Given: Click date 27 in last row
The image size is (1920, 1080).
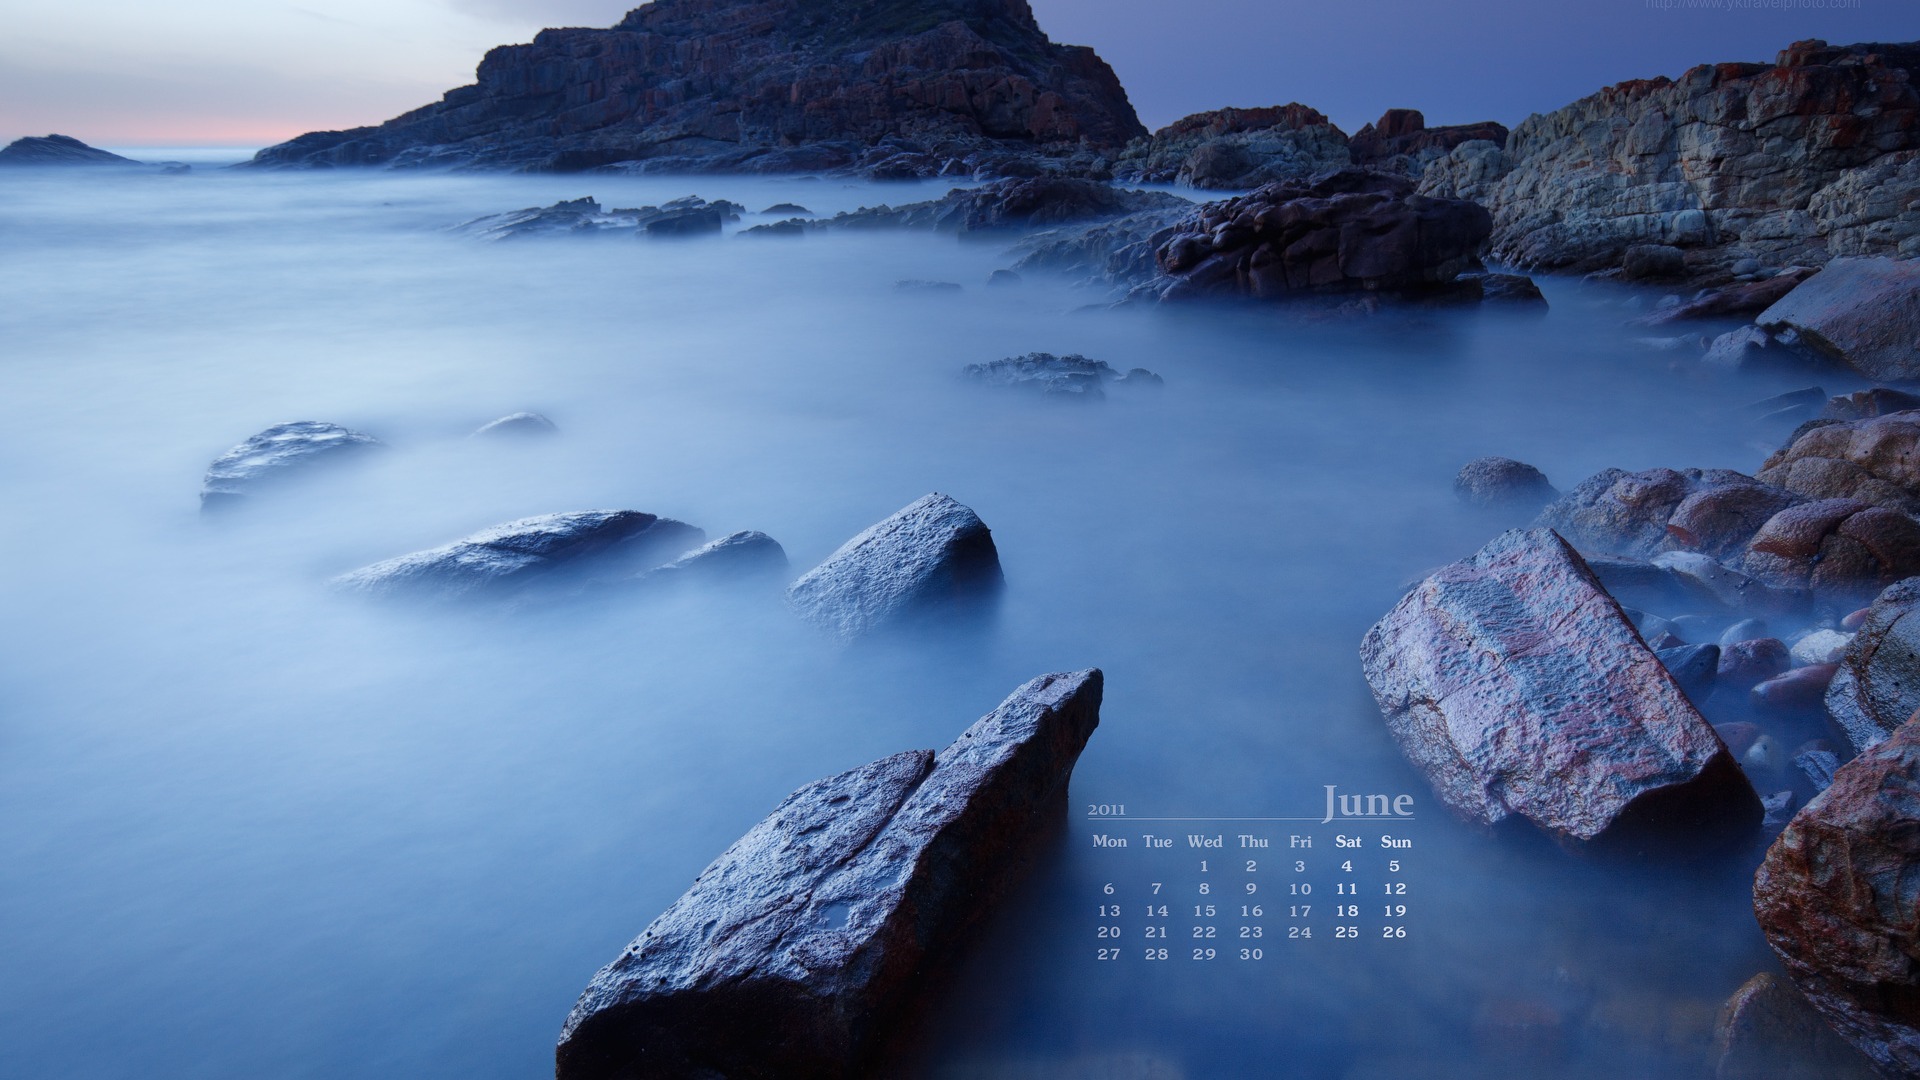Looking at the screenshot, I should [1109, 954].
